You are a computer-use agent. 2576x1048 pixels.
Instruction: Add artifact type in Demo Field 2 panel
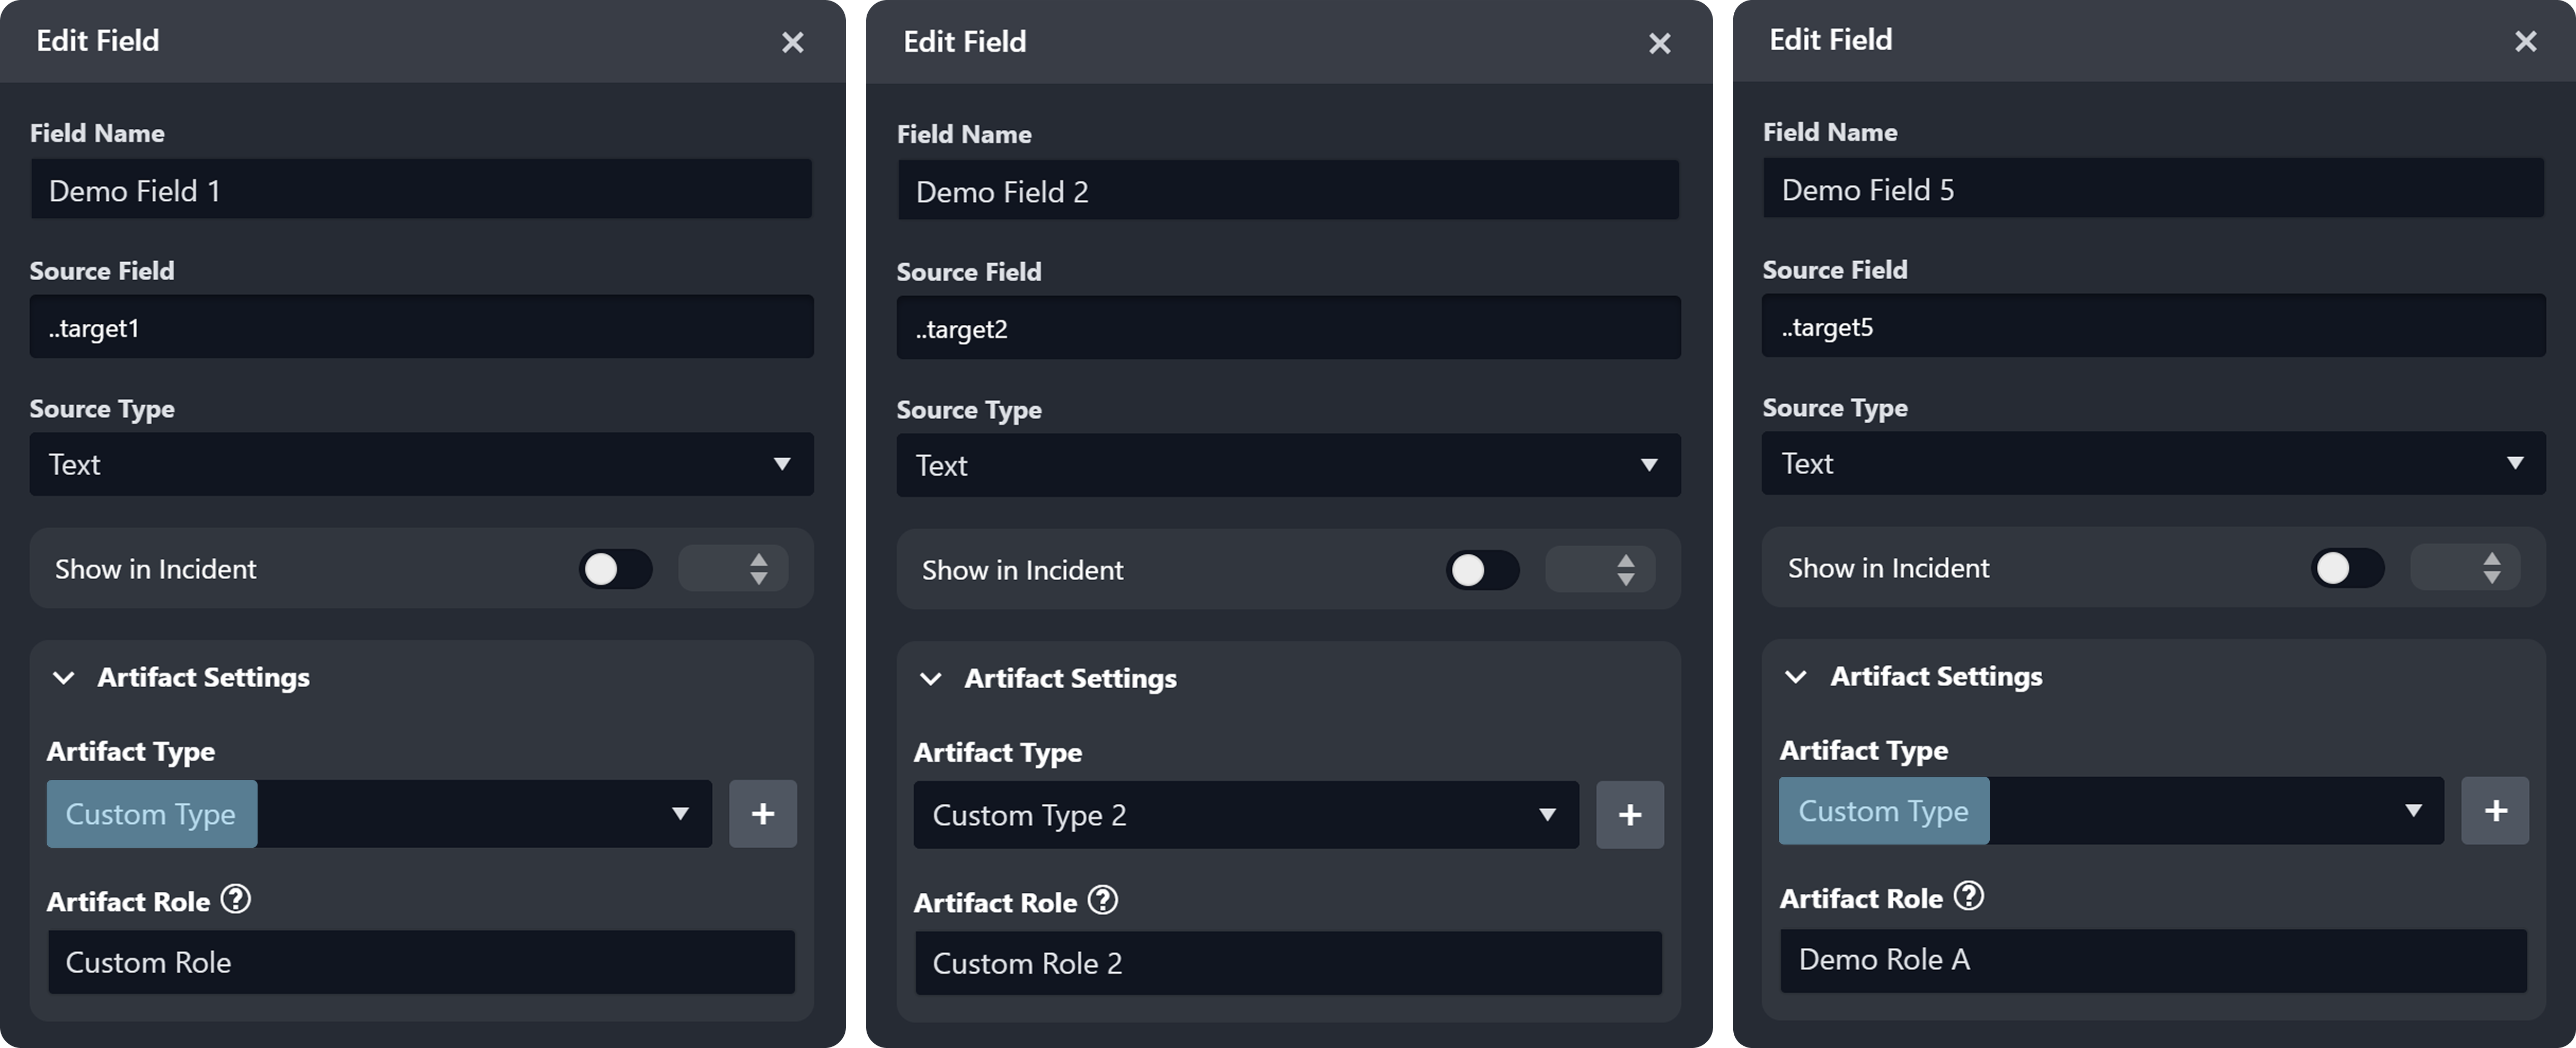pos(1629,814)
